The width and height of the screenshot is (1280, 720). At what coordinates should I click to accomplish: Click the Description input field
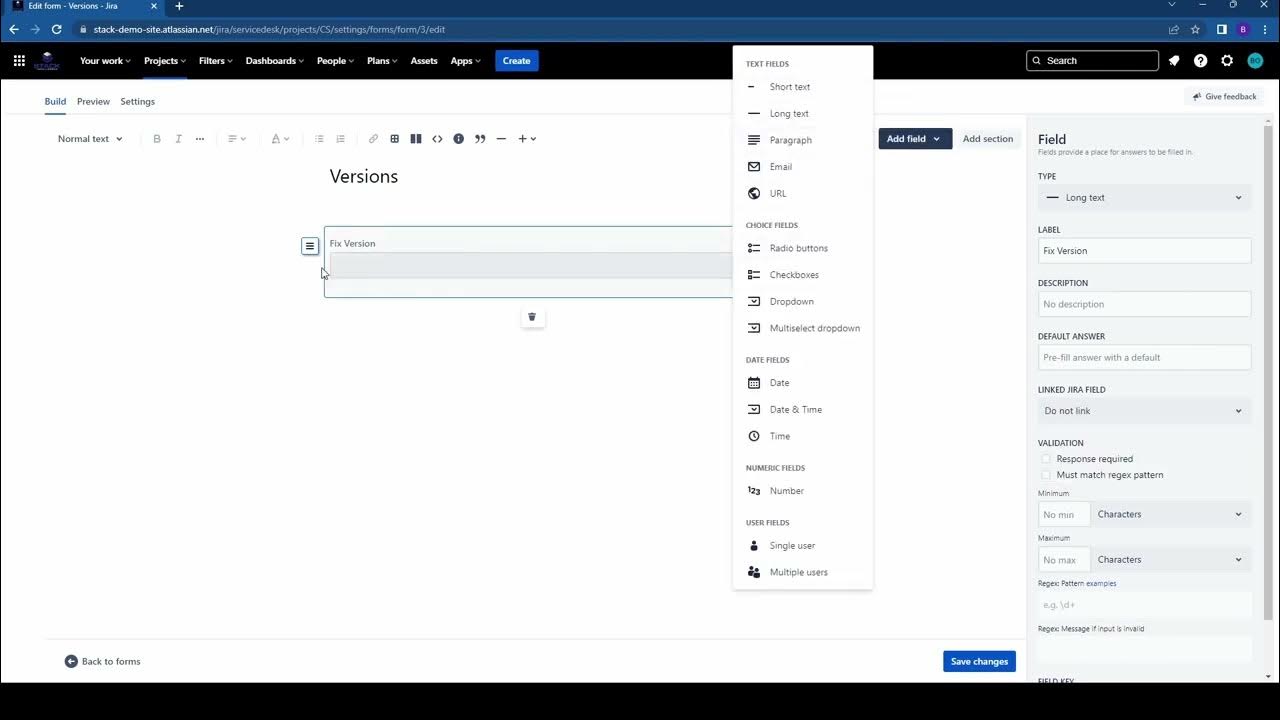tap(1144, 304)
